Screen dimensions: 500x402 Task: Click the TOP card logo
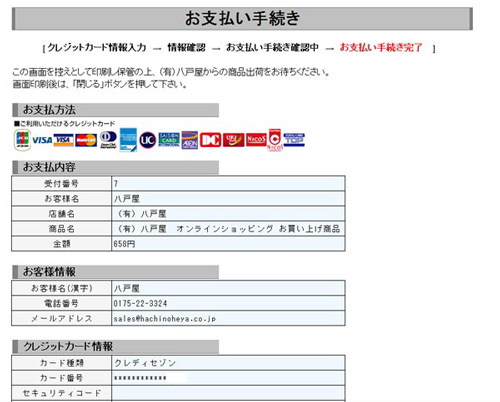click(x=294, y=140)
